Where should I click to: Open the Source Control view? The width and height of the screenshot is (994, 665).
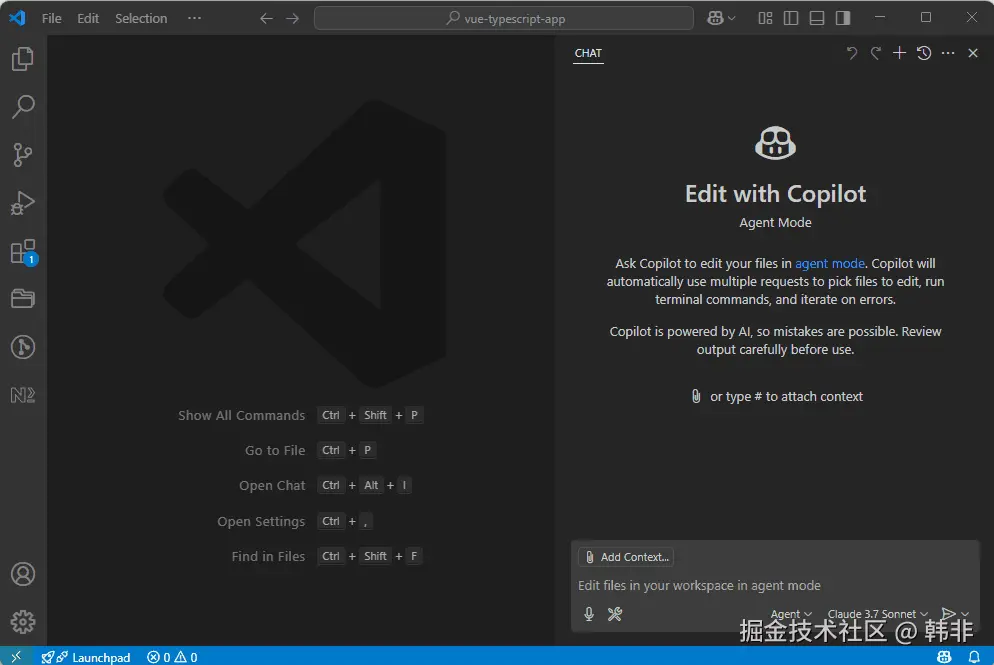click(x=23, y=155)
